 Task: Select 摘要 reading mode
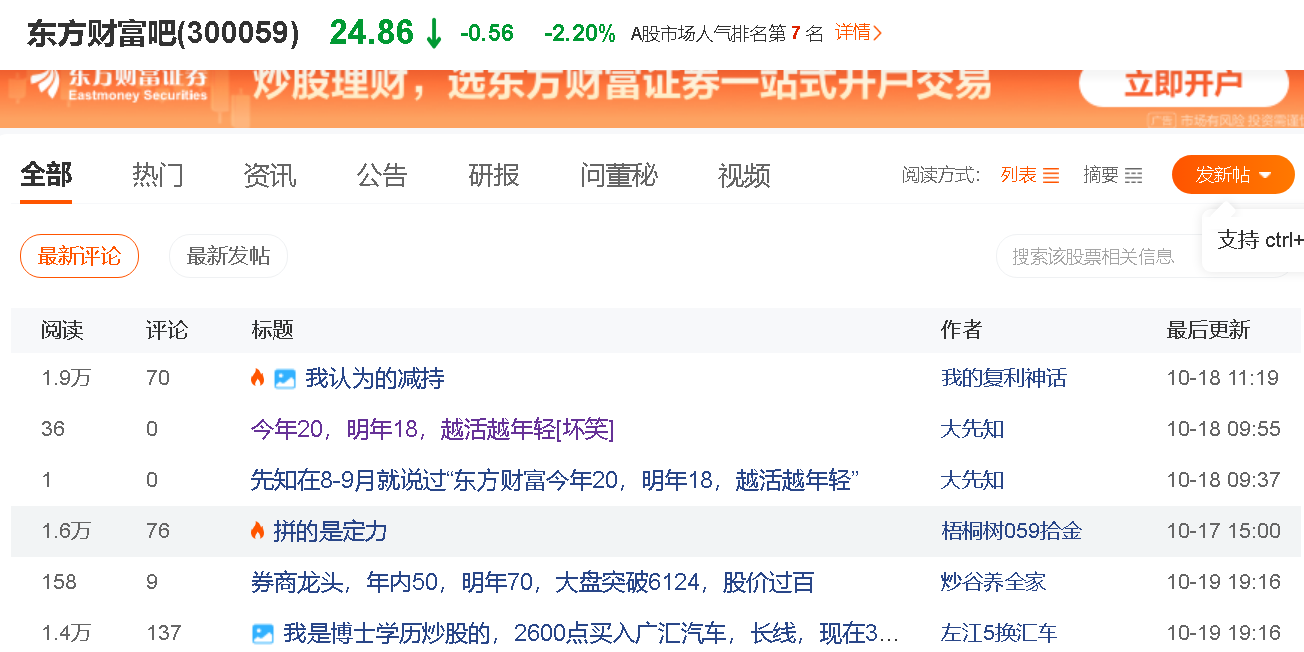coord(1101,175)
